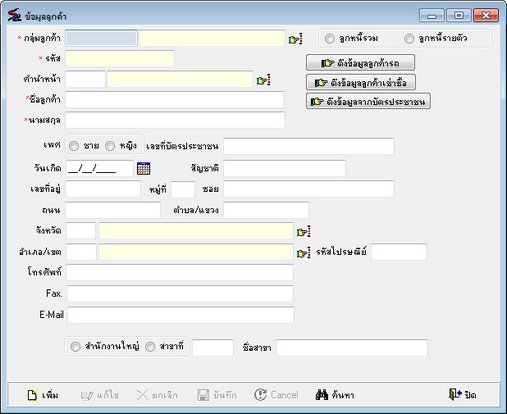507x414 pixels.
Task: Open the lookup icon next to กลุ่มลูกค้า
Action: click(x=295, y=39)
